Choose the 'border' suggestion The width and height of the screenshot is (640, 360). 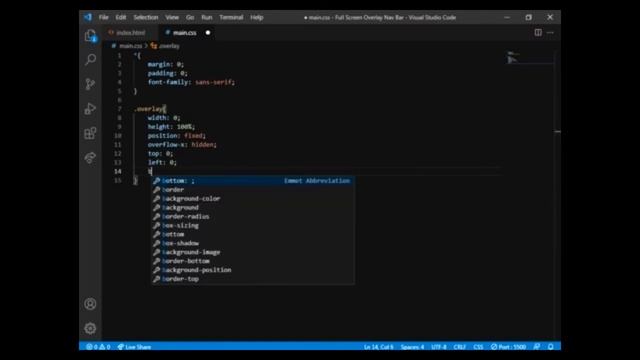(x=253, y=190)
